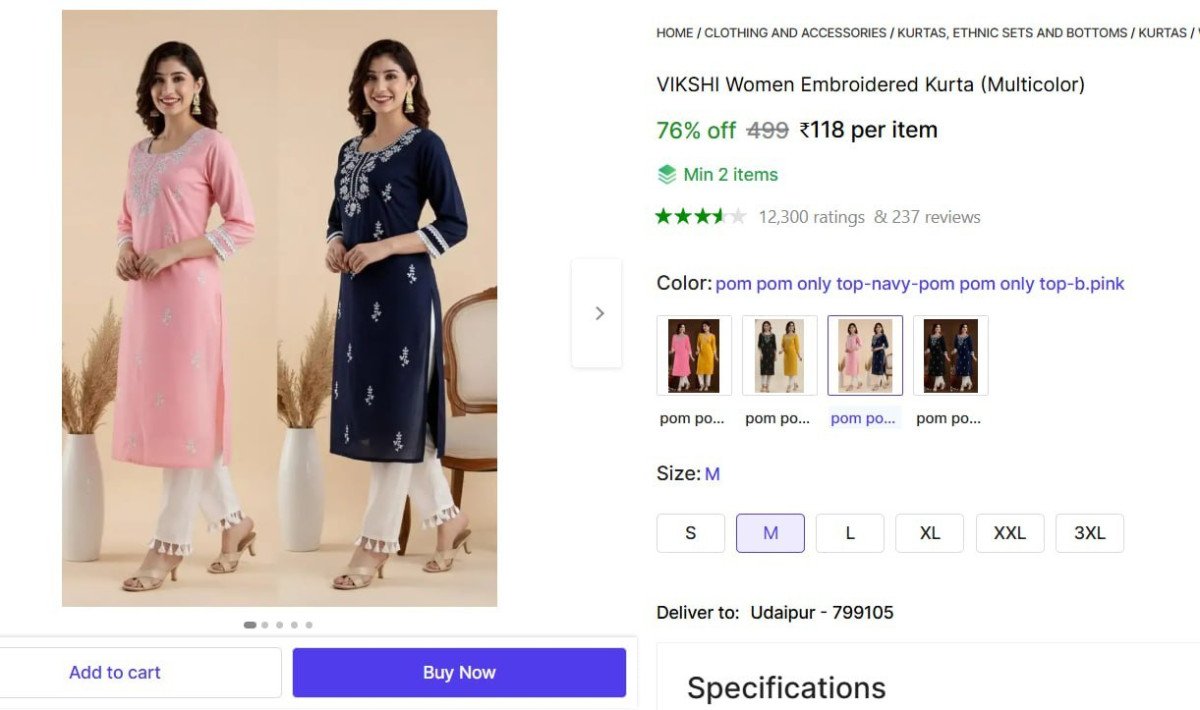Select the dark green and navy swatch

point(950,355)
